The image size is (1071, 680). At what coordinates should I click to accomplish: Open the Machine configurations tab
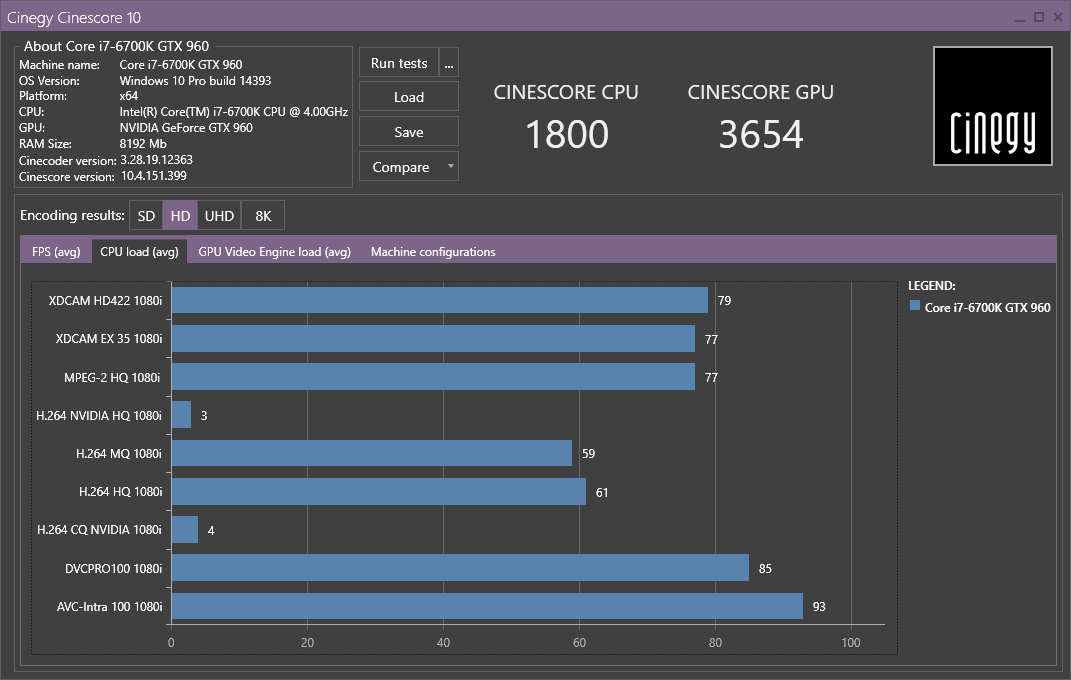coord(433,251)
